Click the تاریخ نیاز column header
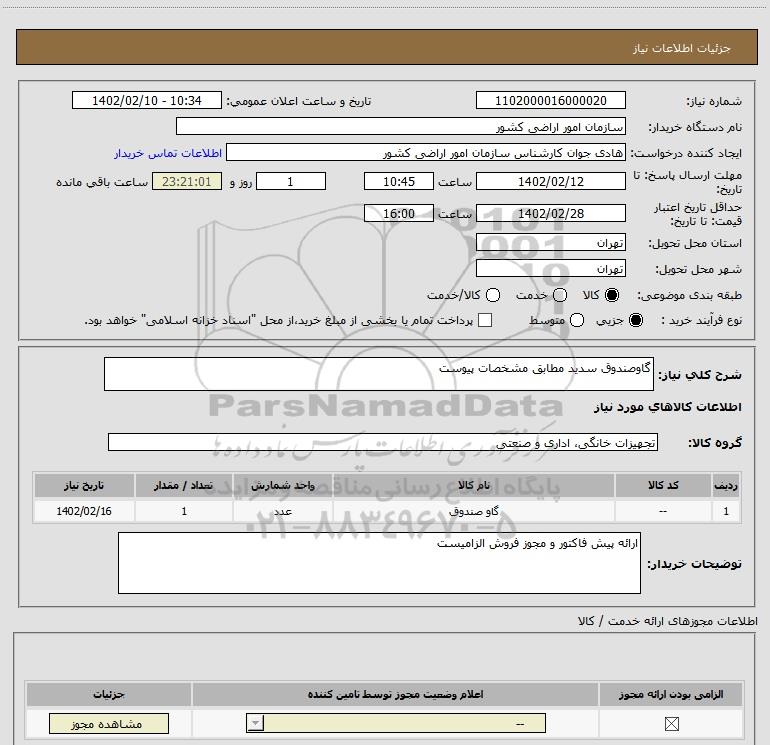Viewport: 770px width, 745px height. point(84,485)
